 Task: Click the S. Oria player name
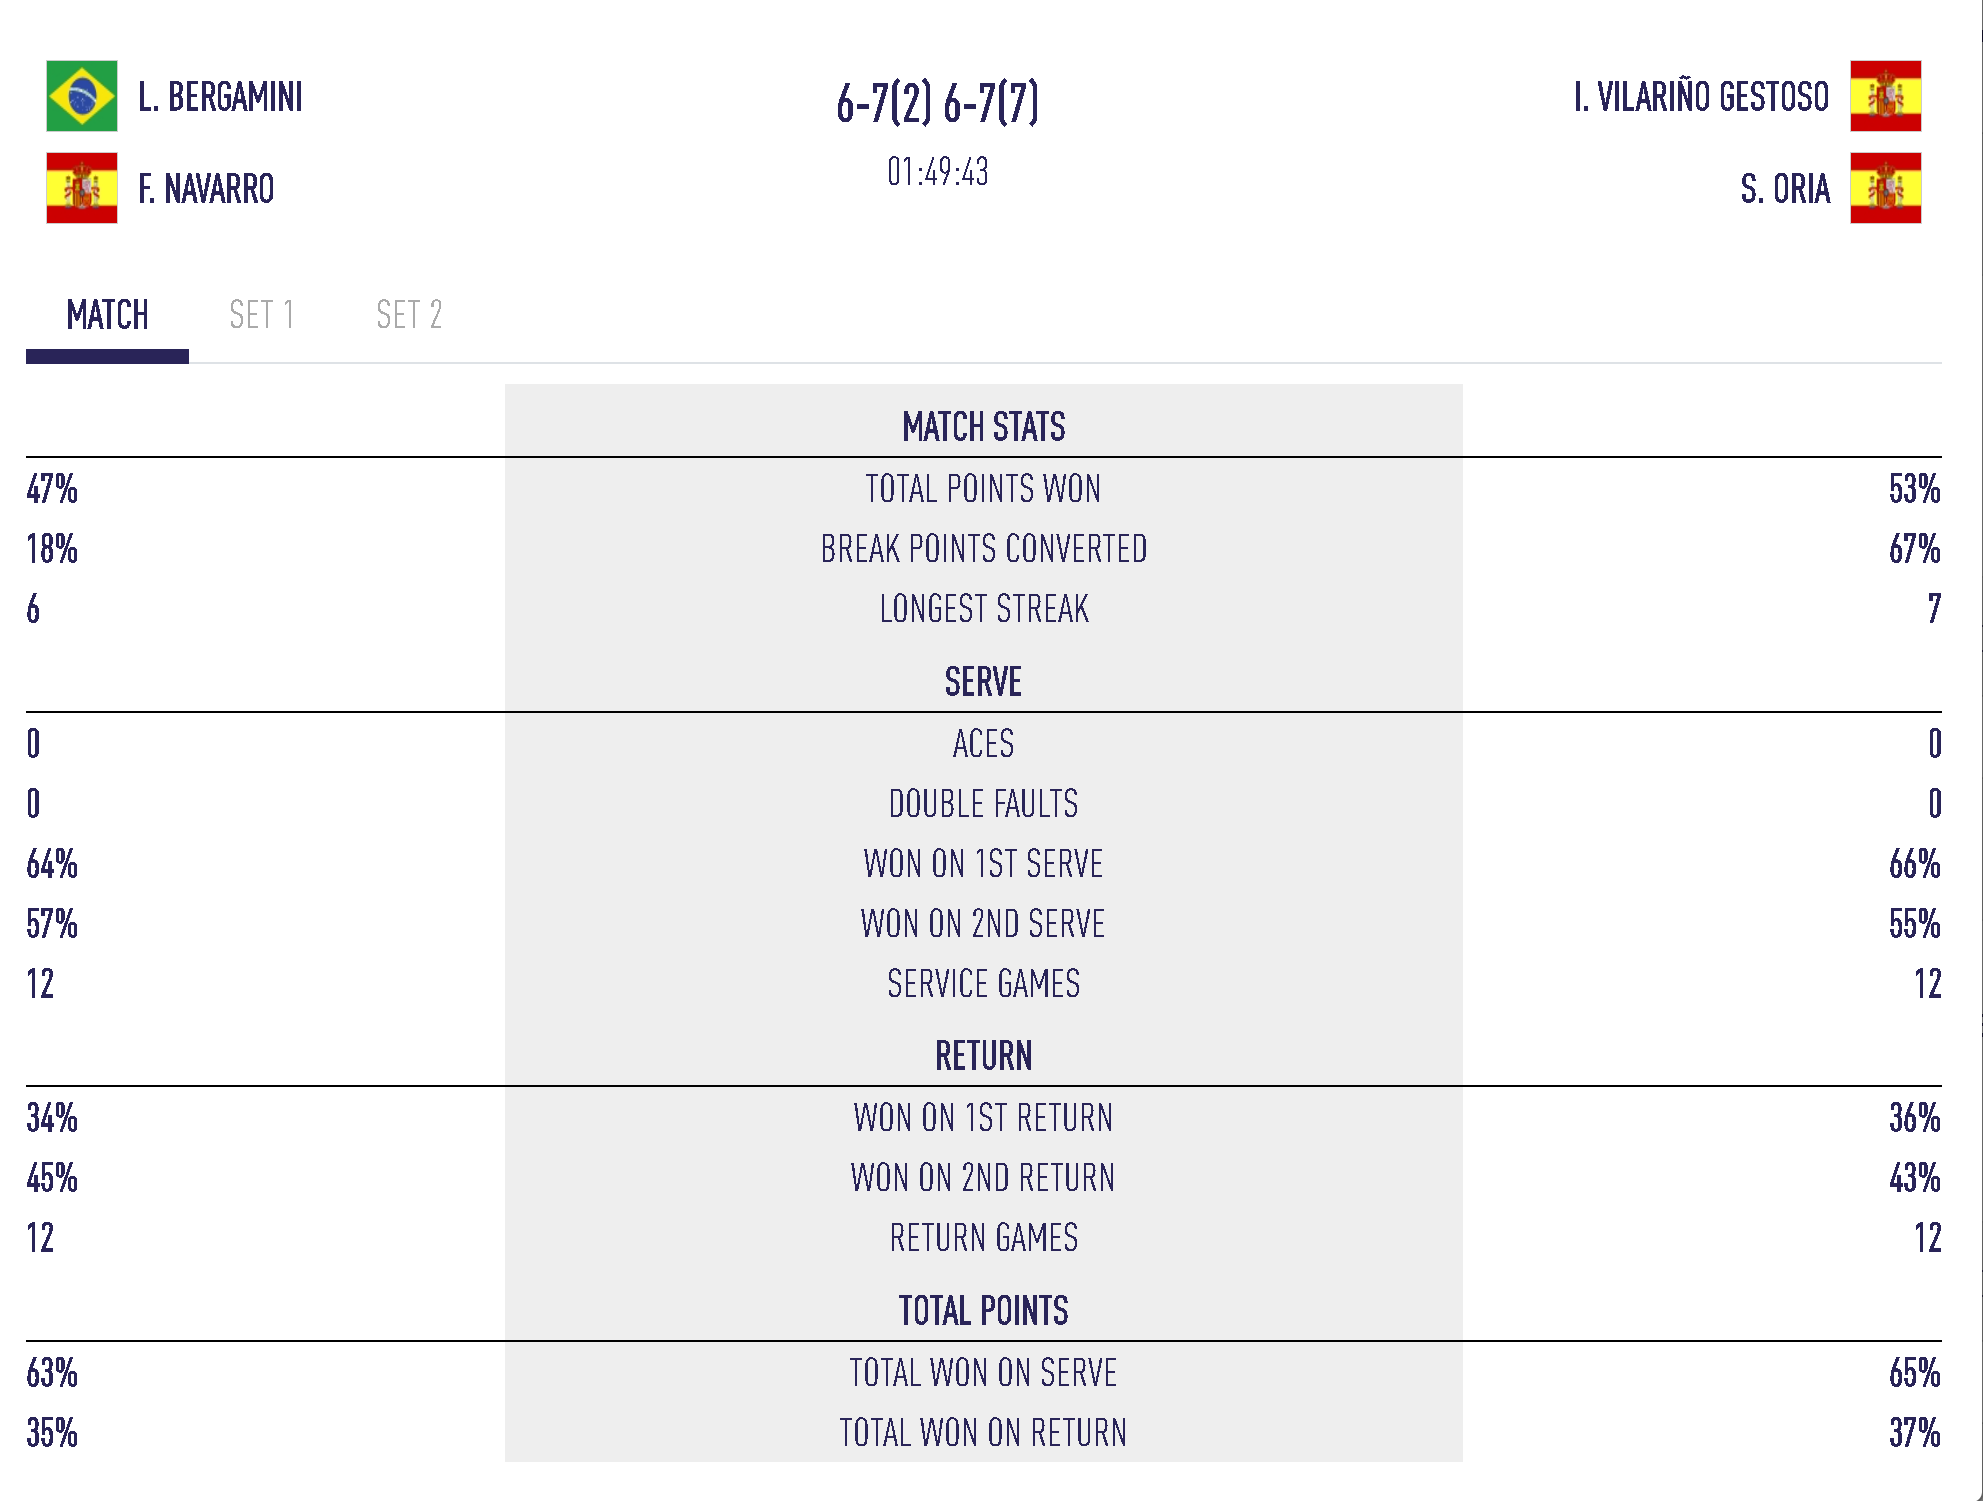[x=1785, y=189]
